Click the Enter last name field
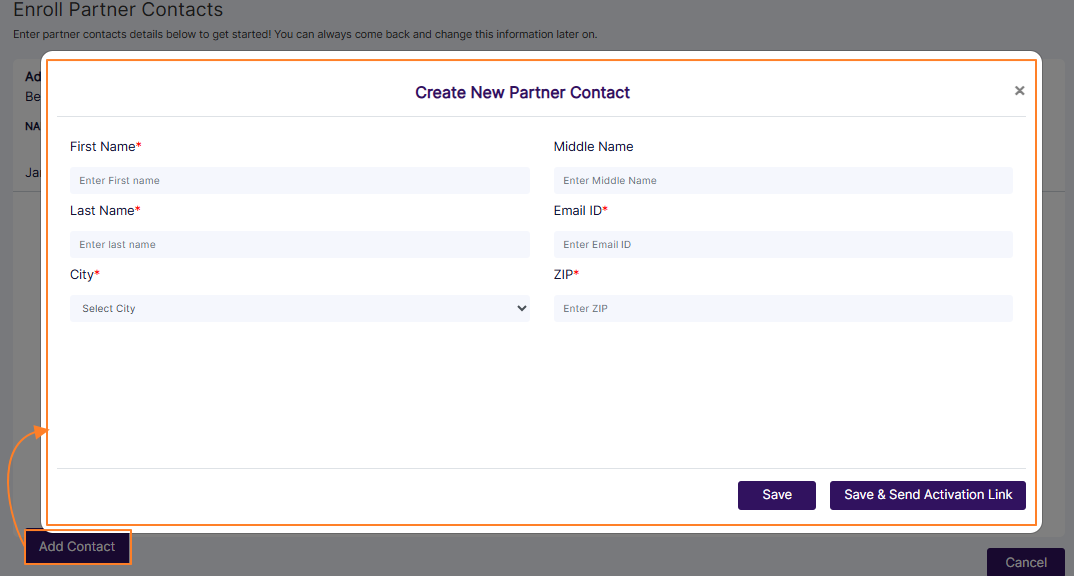1074x576 pixels. (x=300, y=244)
